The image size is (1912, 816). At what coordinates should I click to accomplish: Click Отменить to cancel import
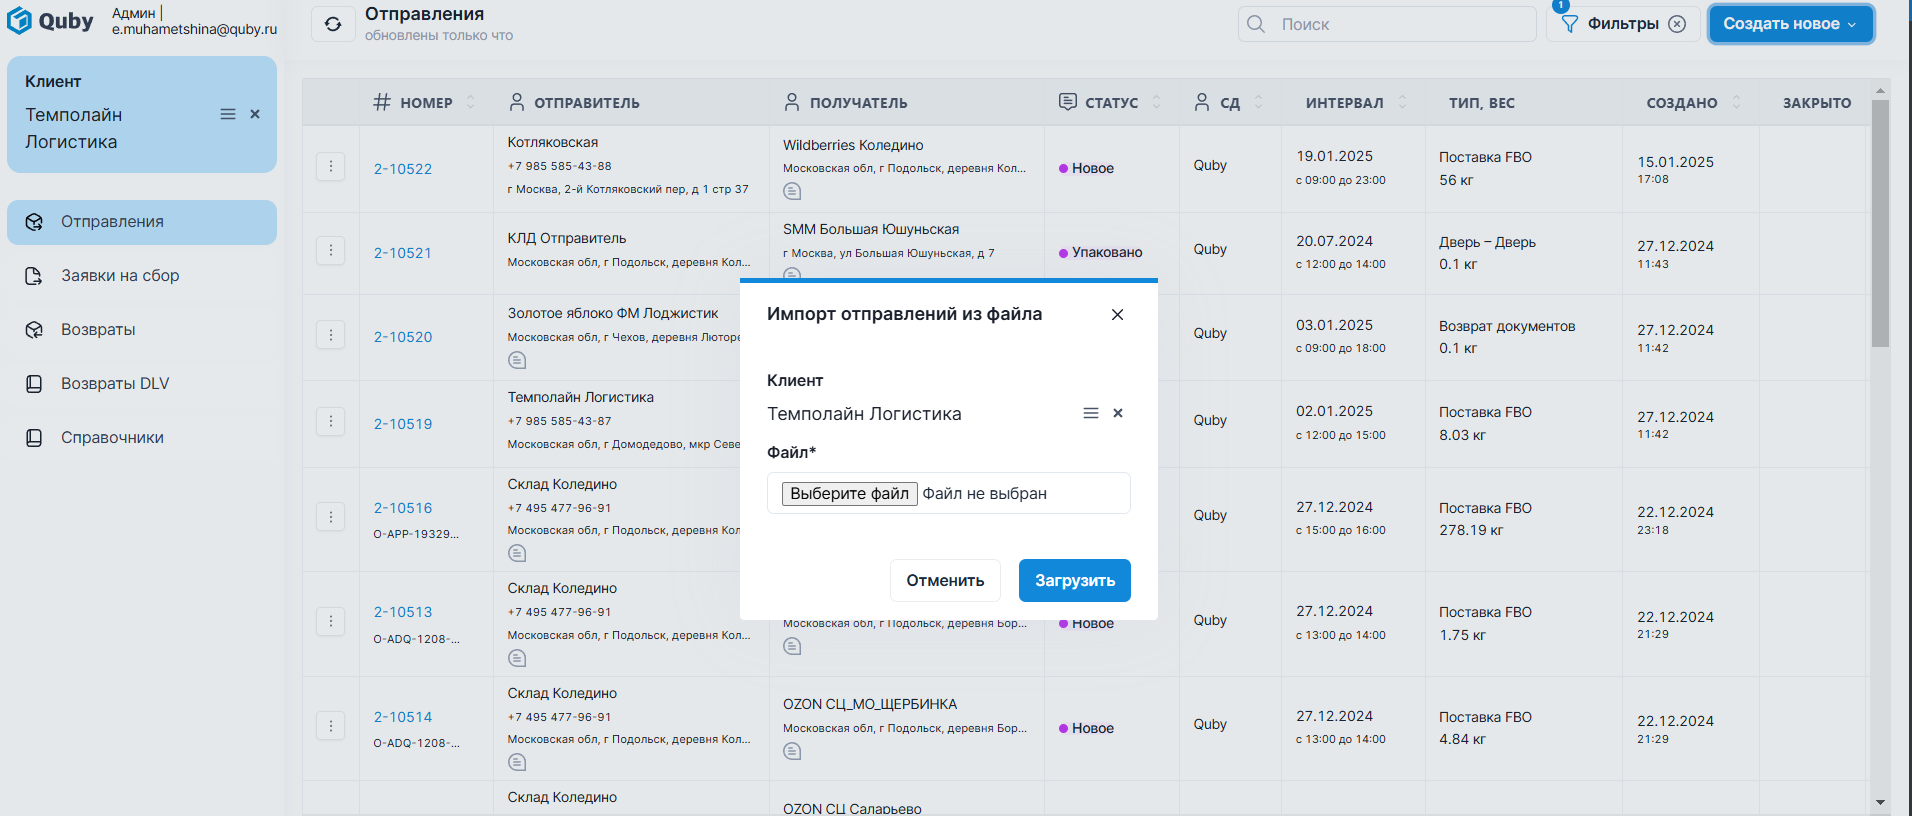[945, 581]
